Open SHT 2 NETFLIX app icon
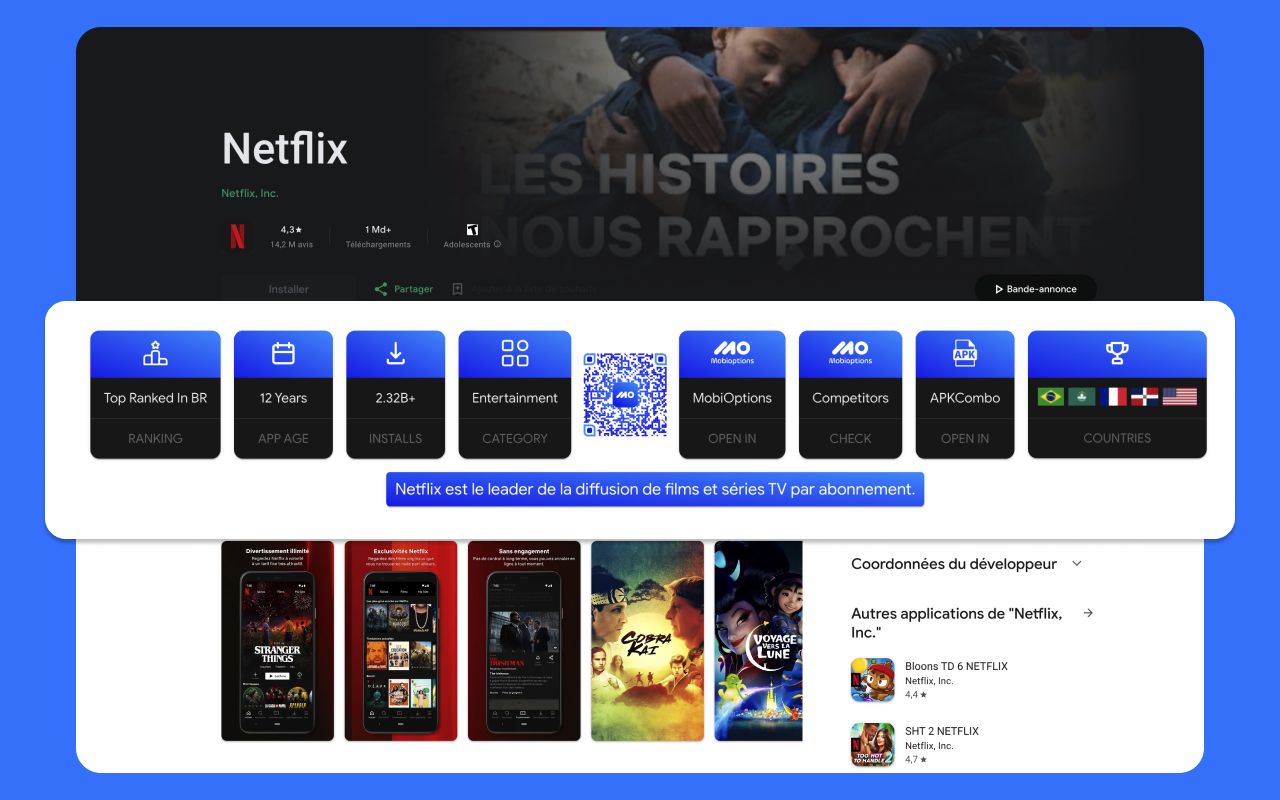1280x800 pixels. point(872,745)
